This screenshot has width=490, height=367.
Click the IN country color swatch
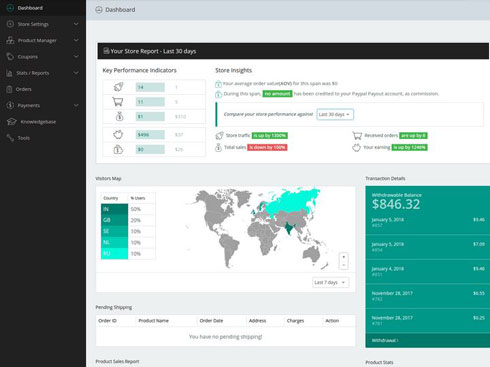pos(114,209)
